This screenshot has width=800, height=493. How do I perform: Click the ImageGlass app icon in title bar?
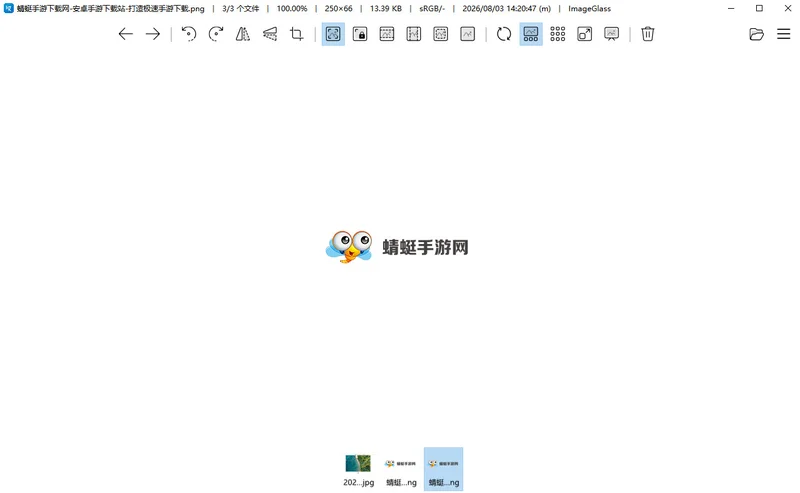click(8, 8)
